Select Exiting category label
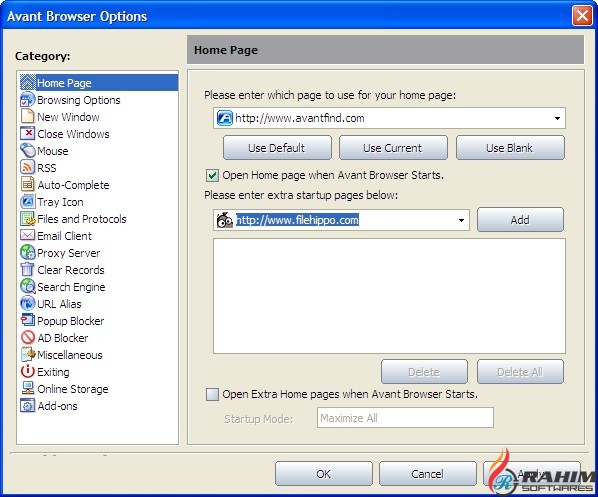The width and height of the screenshot is (598, 497). click(x=53, y=372)
